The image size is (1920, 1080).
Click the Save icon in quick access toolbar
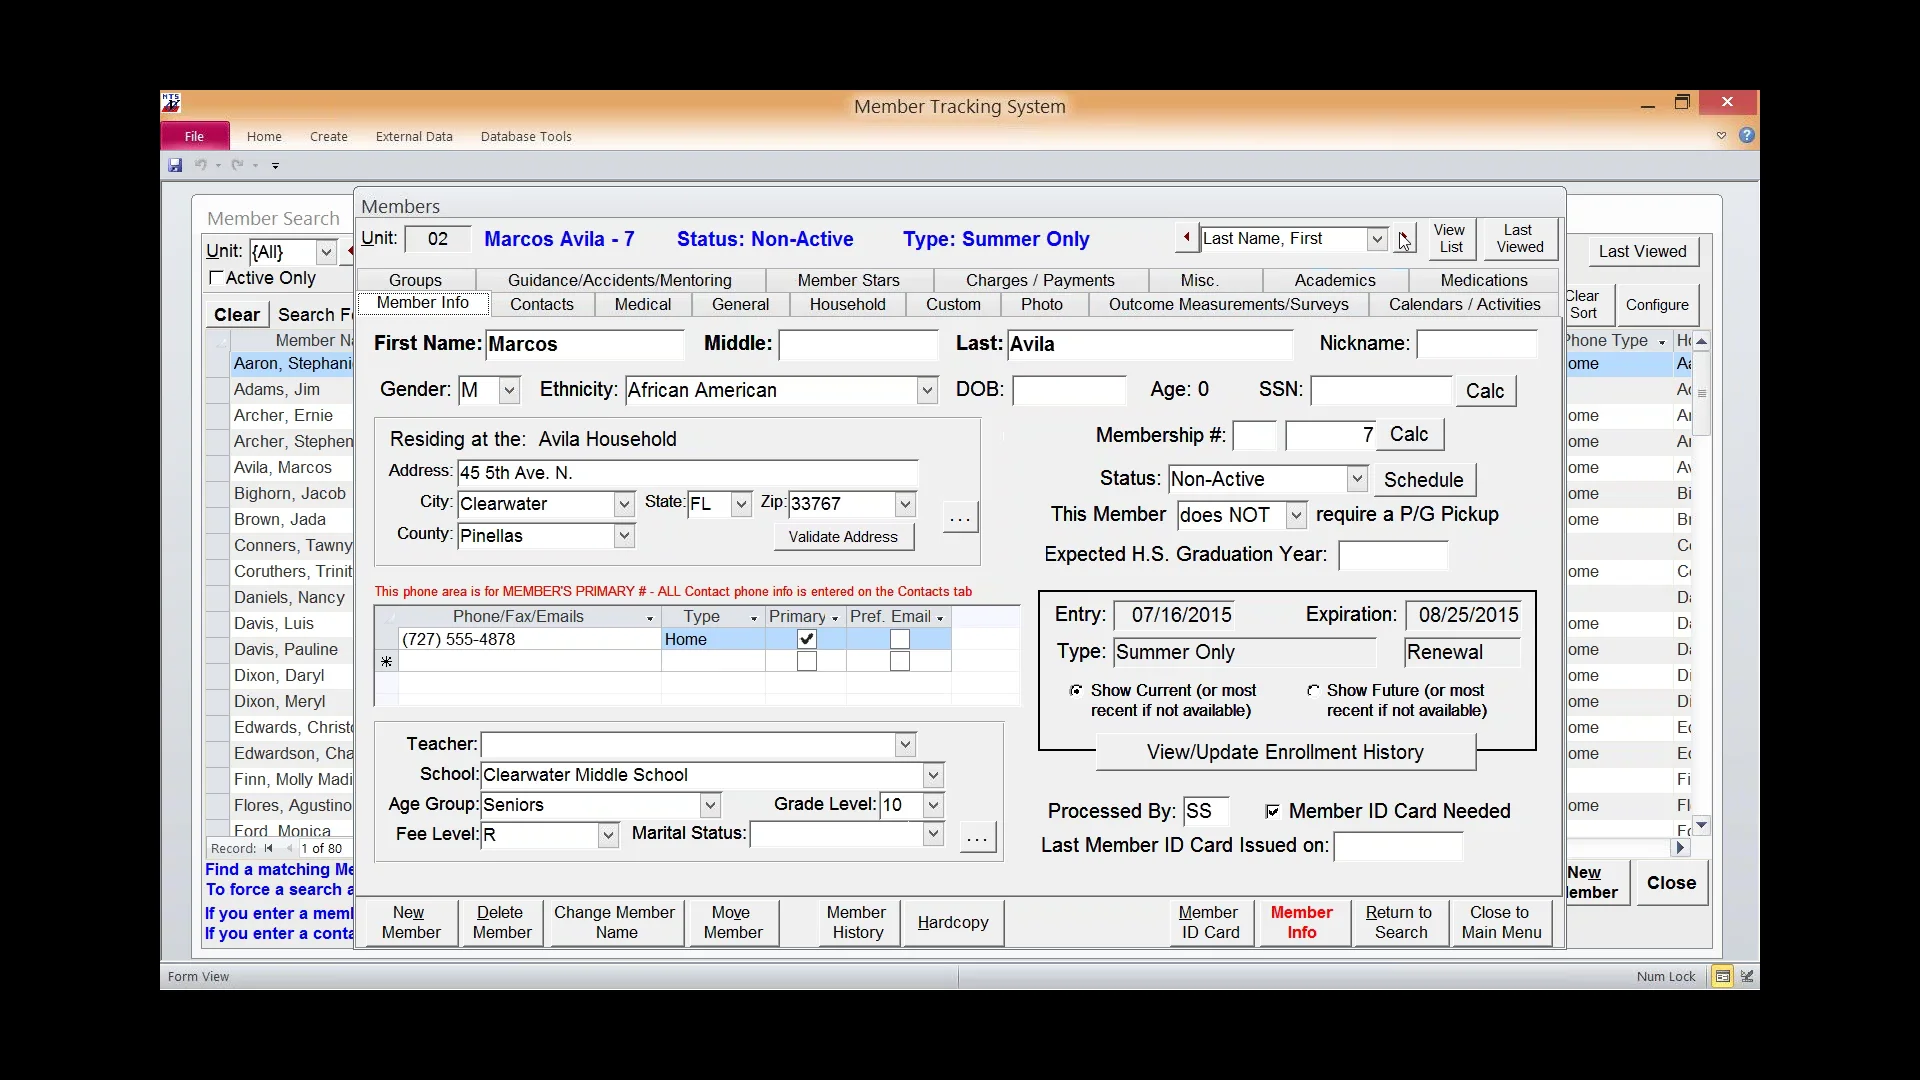[x=175, y=165]
